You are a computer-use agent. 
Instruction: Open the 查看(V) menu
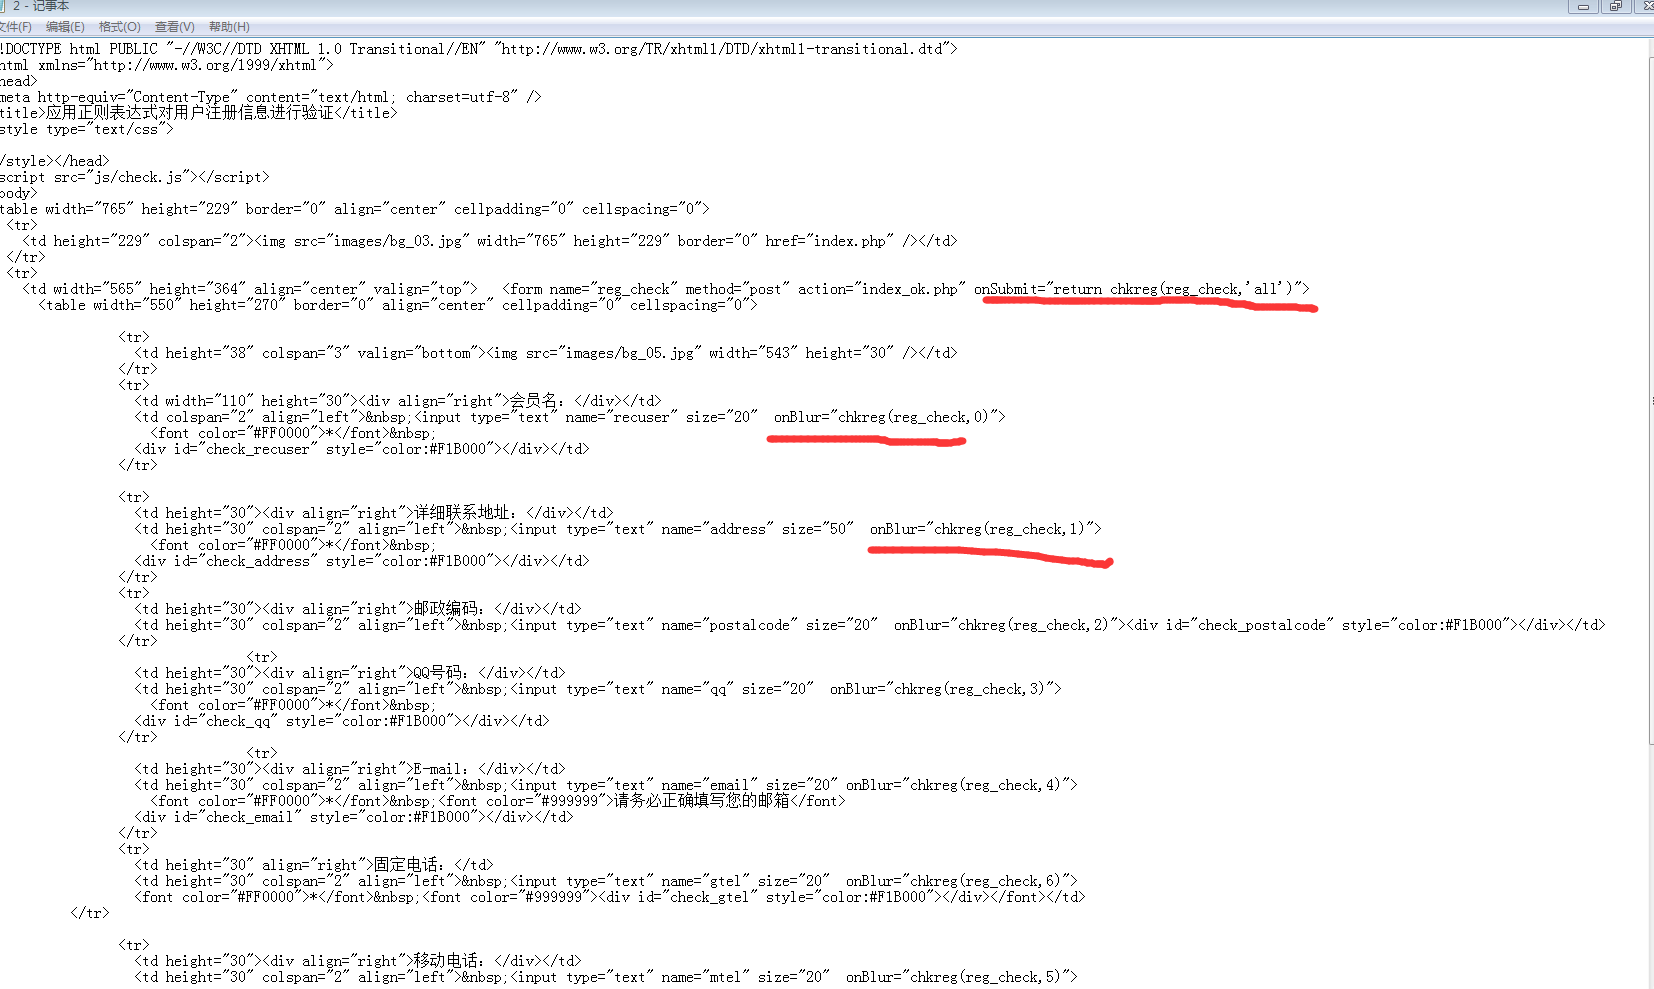click(x=174, y=27)
